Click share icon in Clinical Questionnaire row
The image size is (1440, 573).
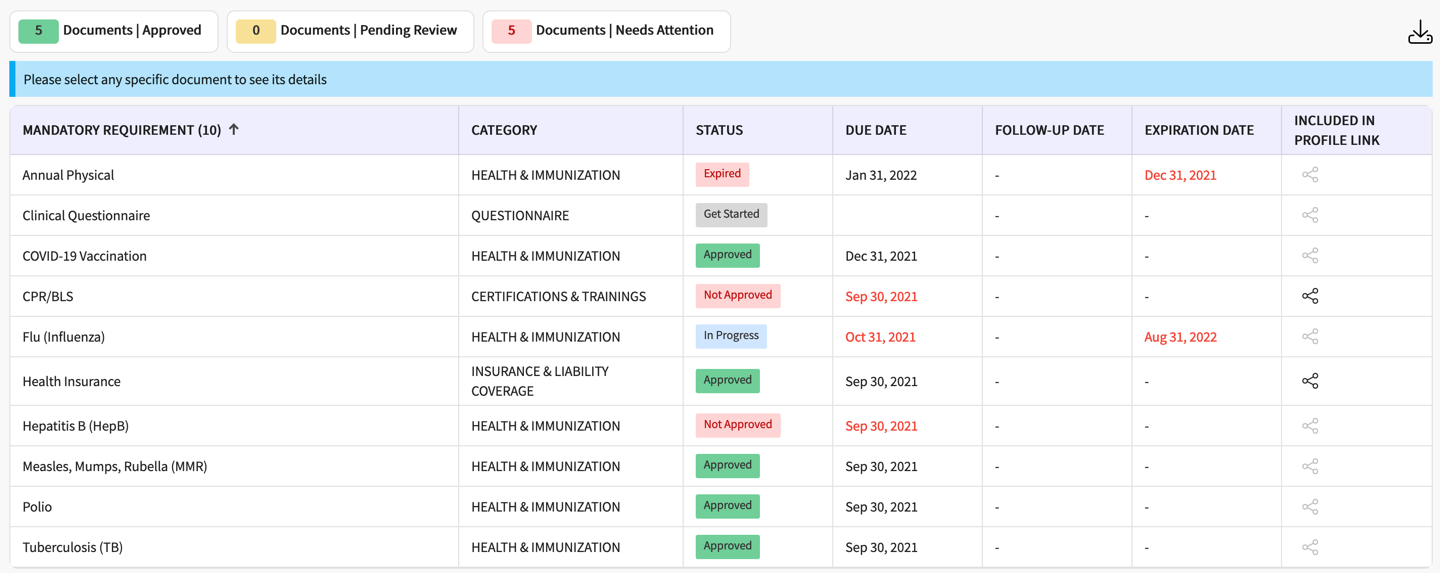click(1310, 215)
